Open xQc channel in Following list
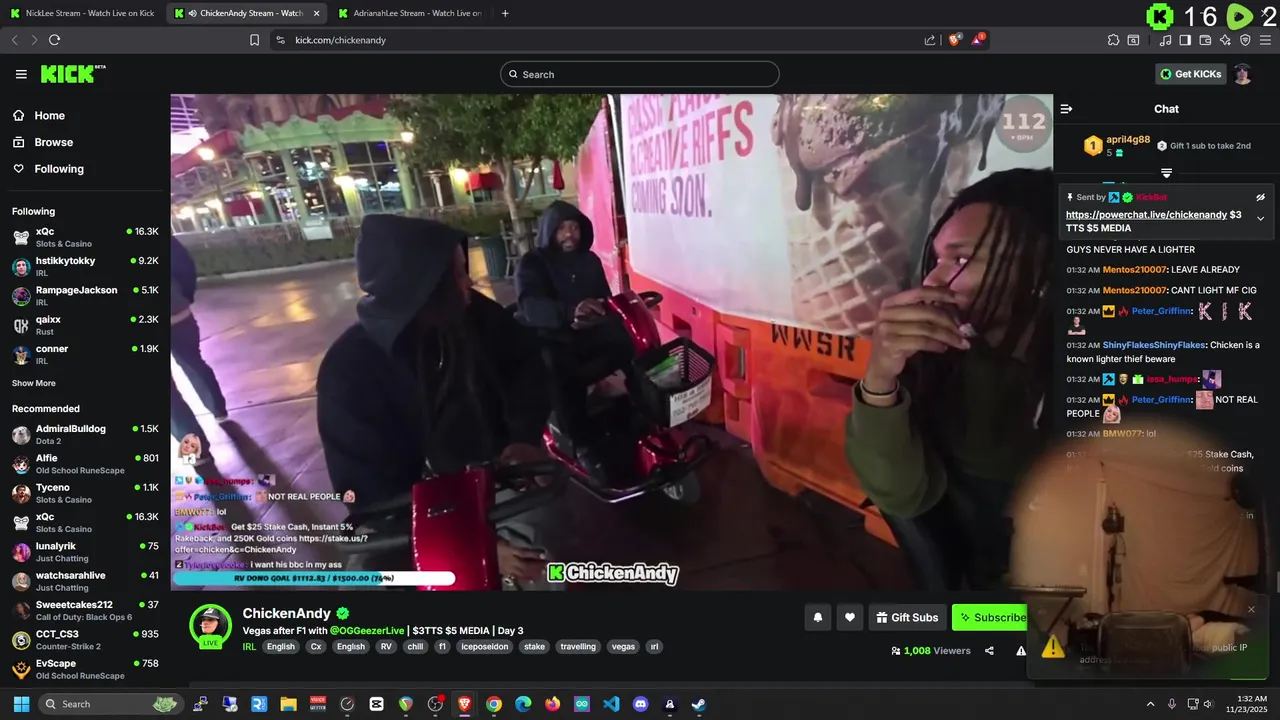The width and height of the screenshot is (1280, 720). click(85, 237)
